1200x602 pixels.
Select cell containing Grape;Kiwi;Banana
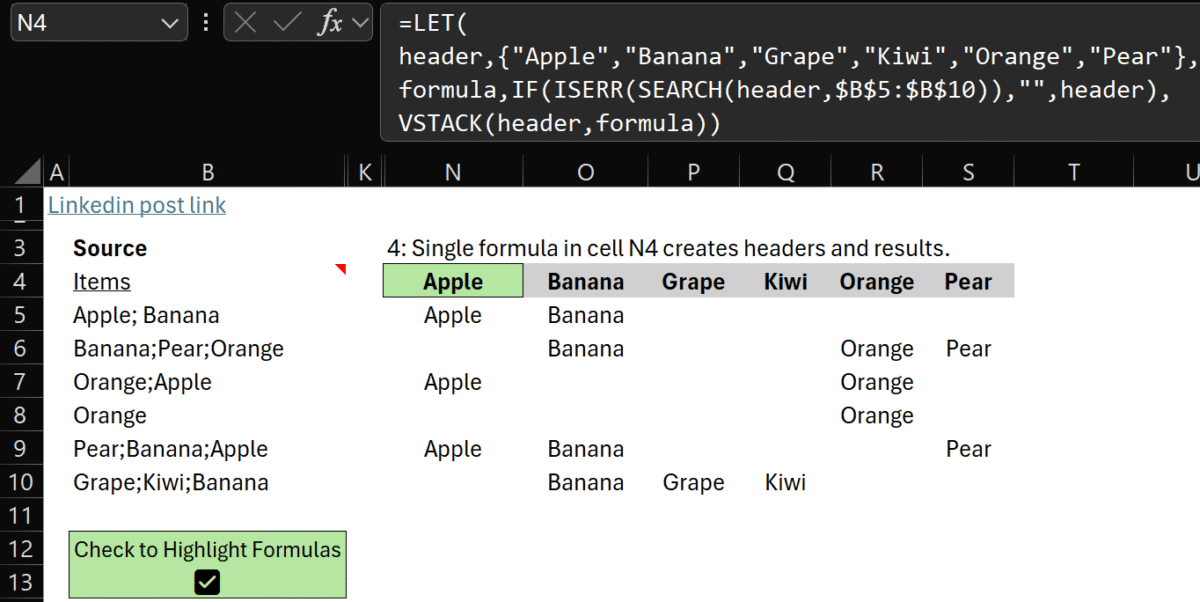[171, 483]
